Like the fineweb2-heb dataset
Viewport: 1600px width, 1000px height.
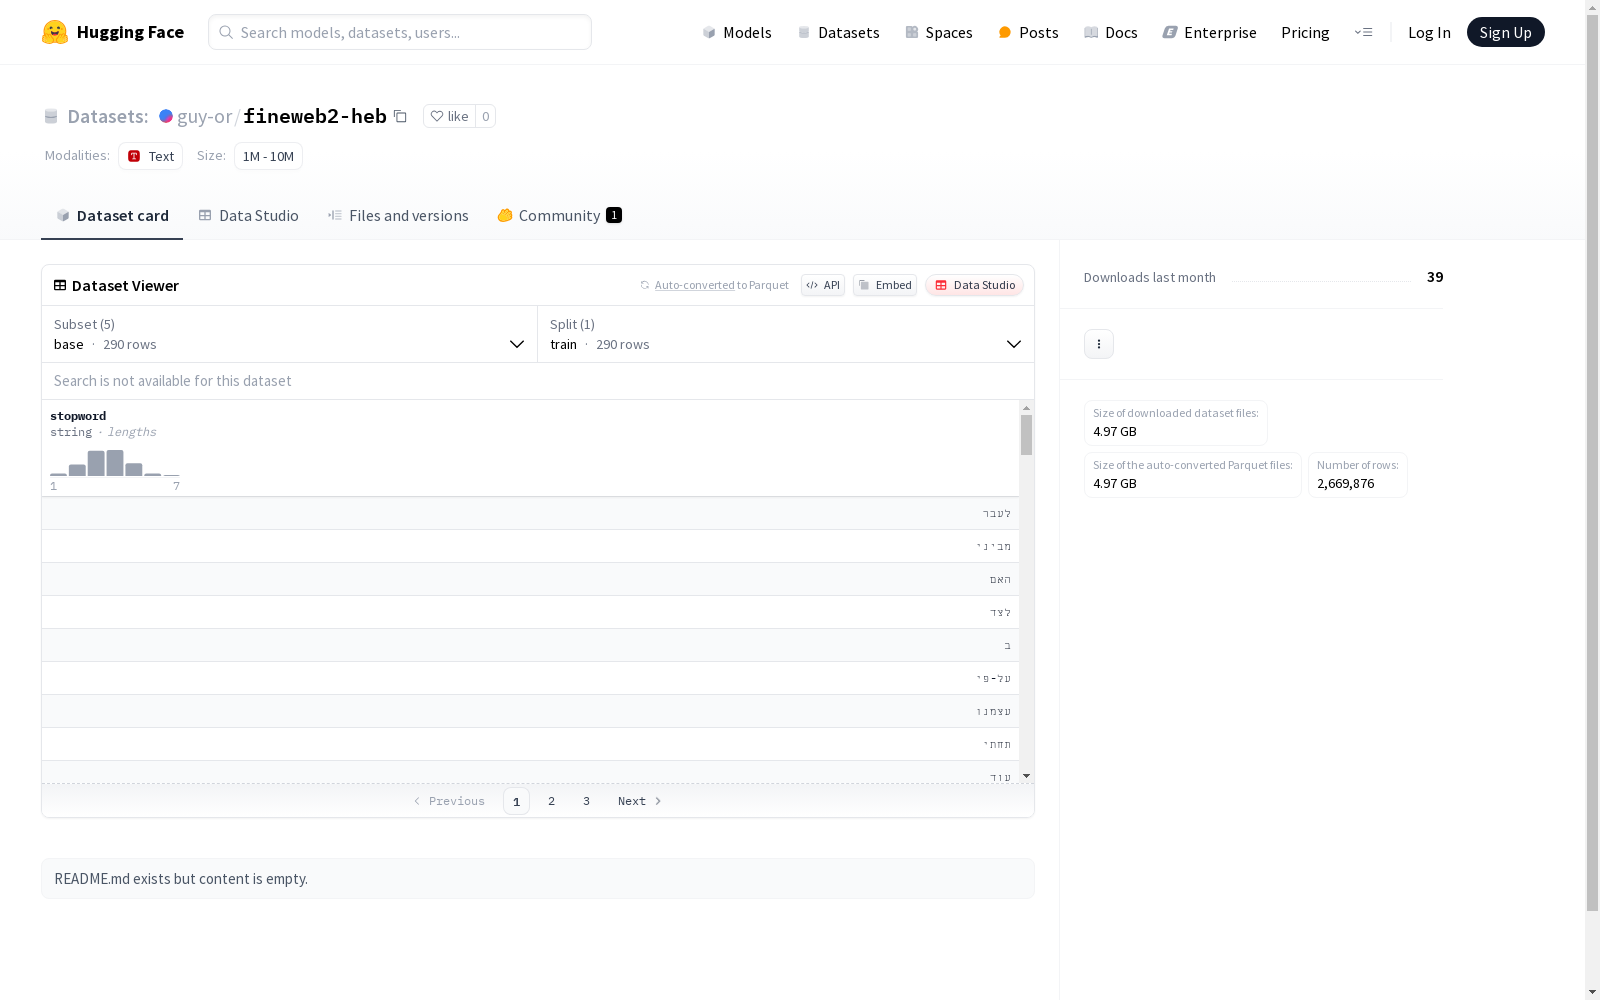(449, 116)
